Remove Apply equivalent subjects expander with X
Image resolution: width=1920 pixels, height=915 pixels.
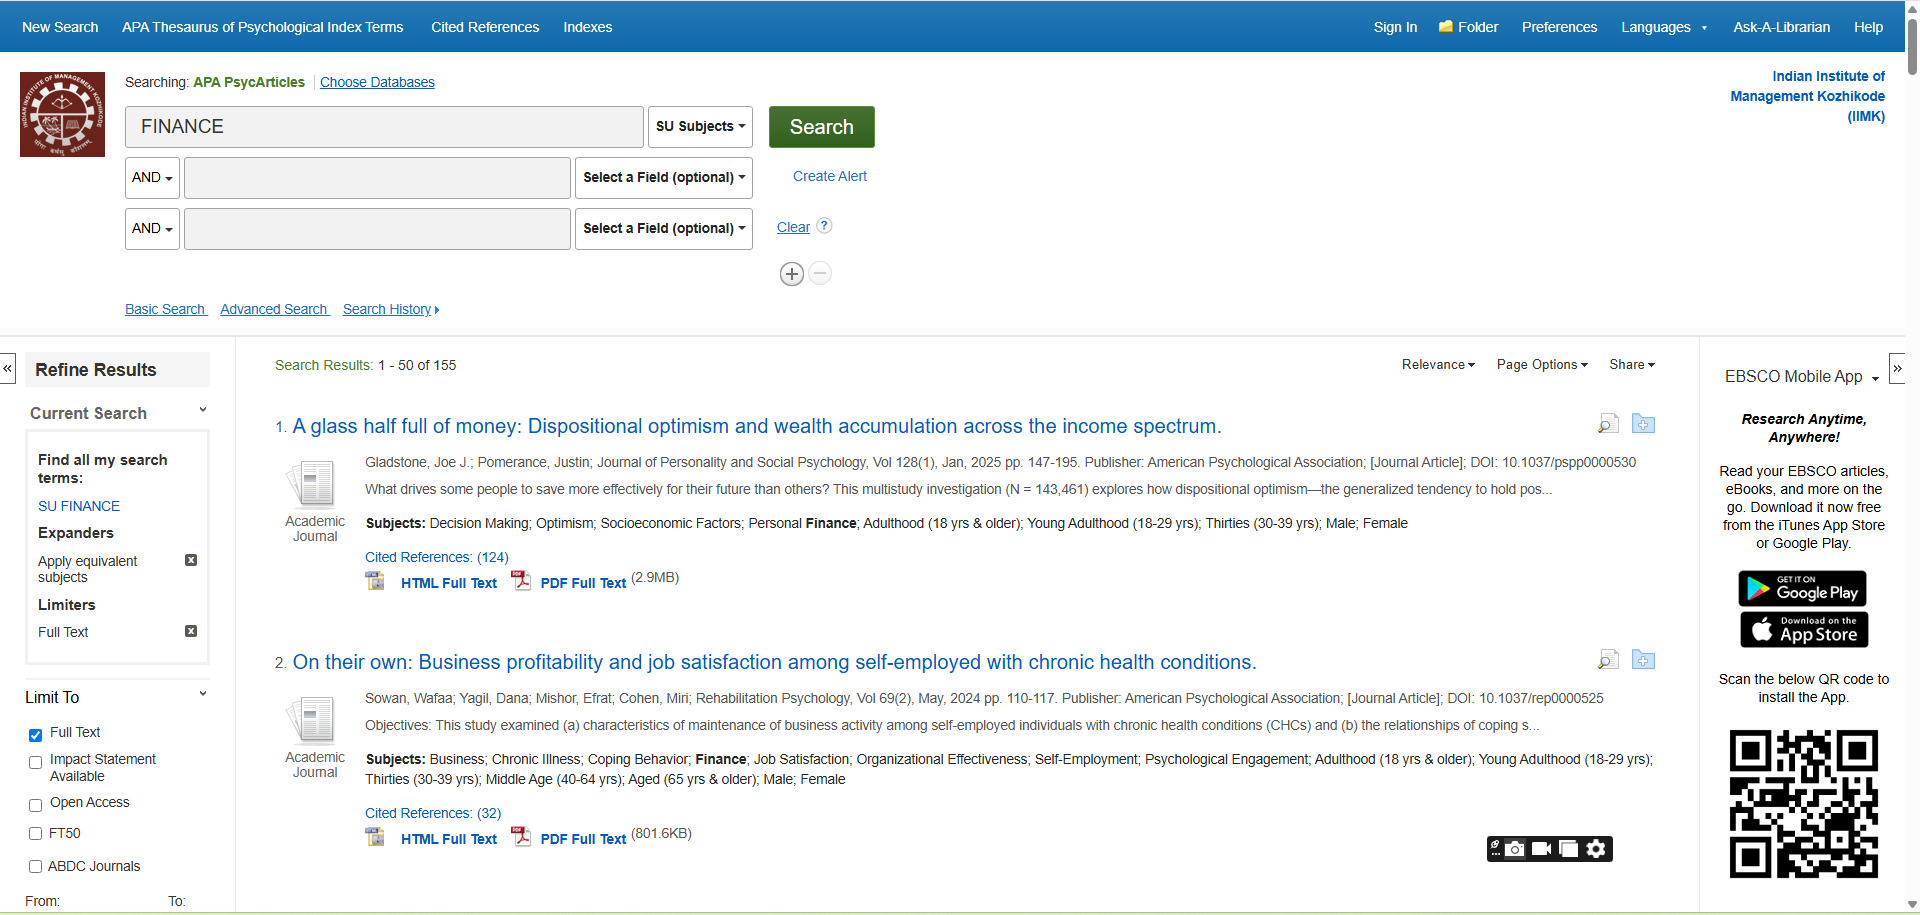tap(191, 560)
